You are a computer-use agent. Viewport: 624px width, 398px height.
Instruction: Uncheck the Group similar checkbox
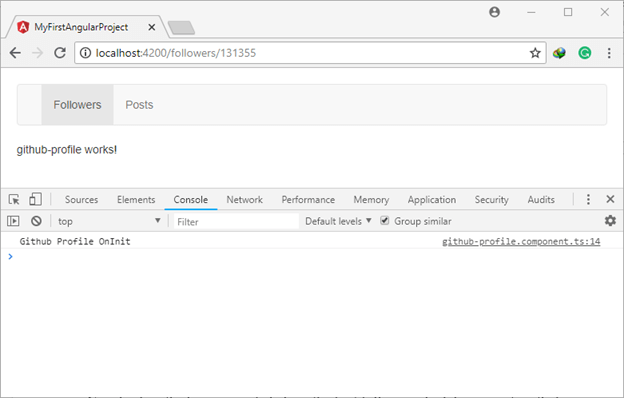point(384,220)
